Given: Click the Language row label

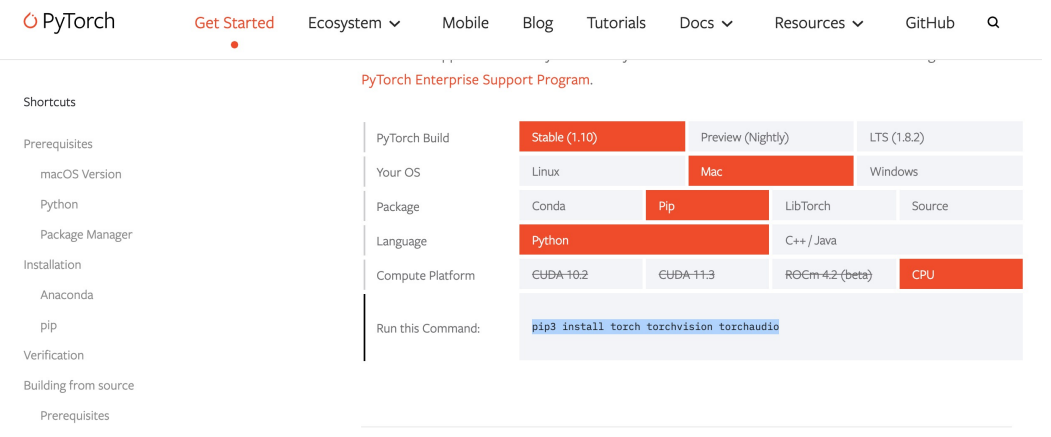Looking at the screenshot, I should tap(401, 241).
